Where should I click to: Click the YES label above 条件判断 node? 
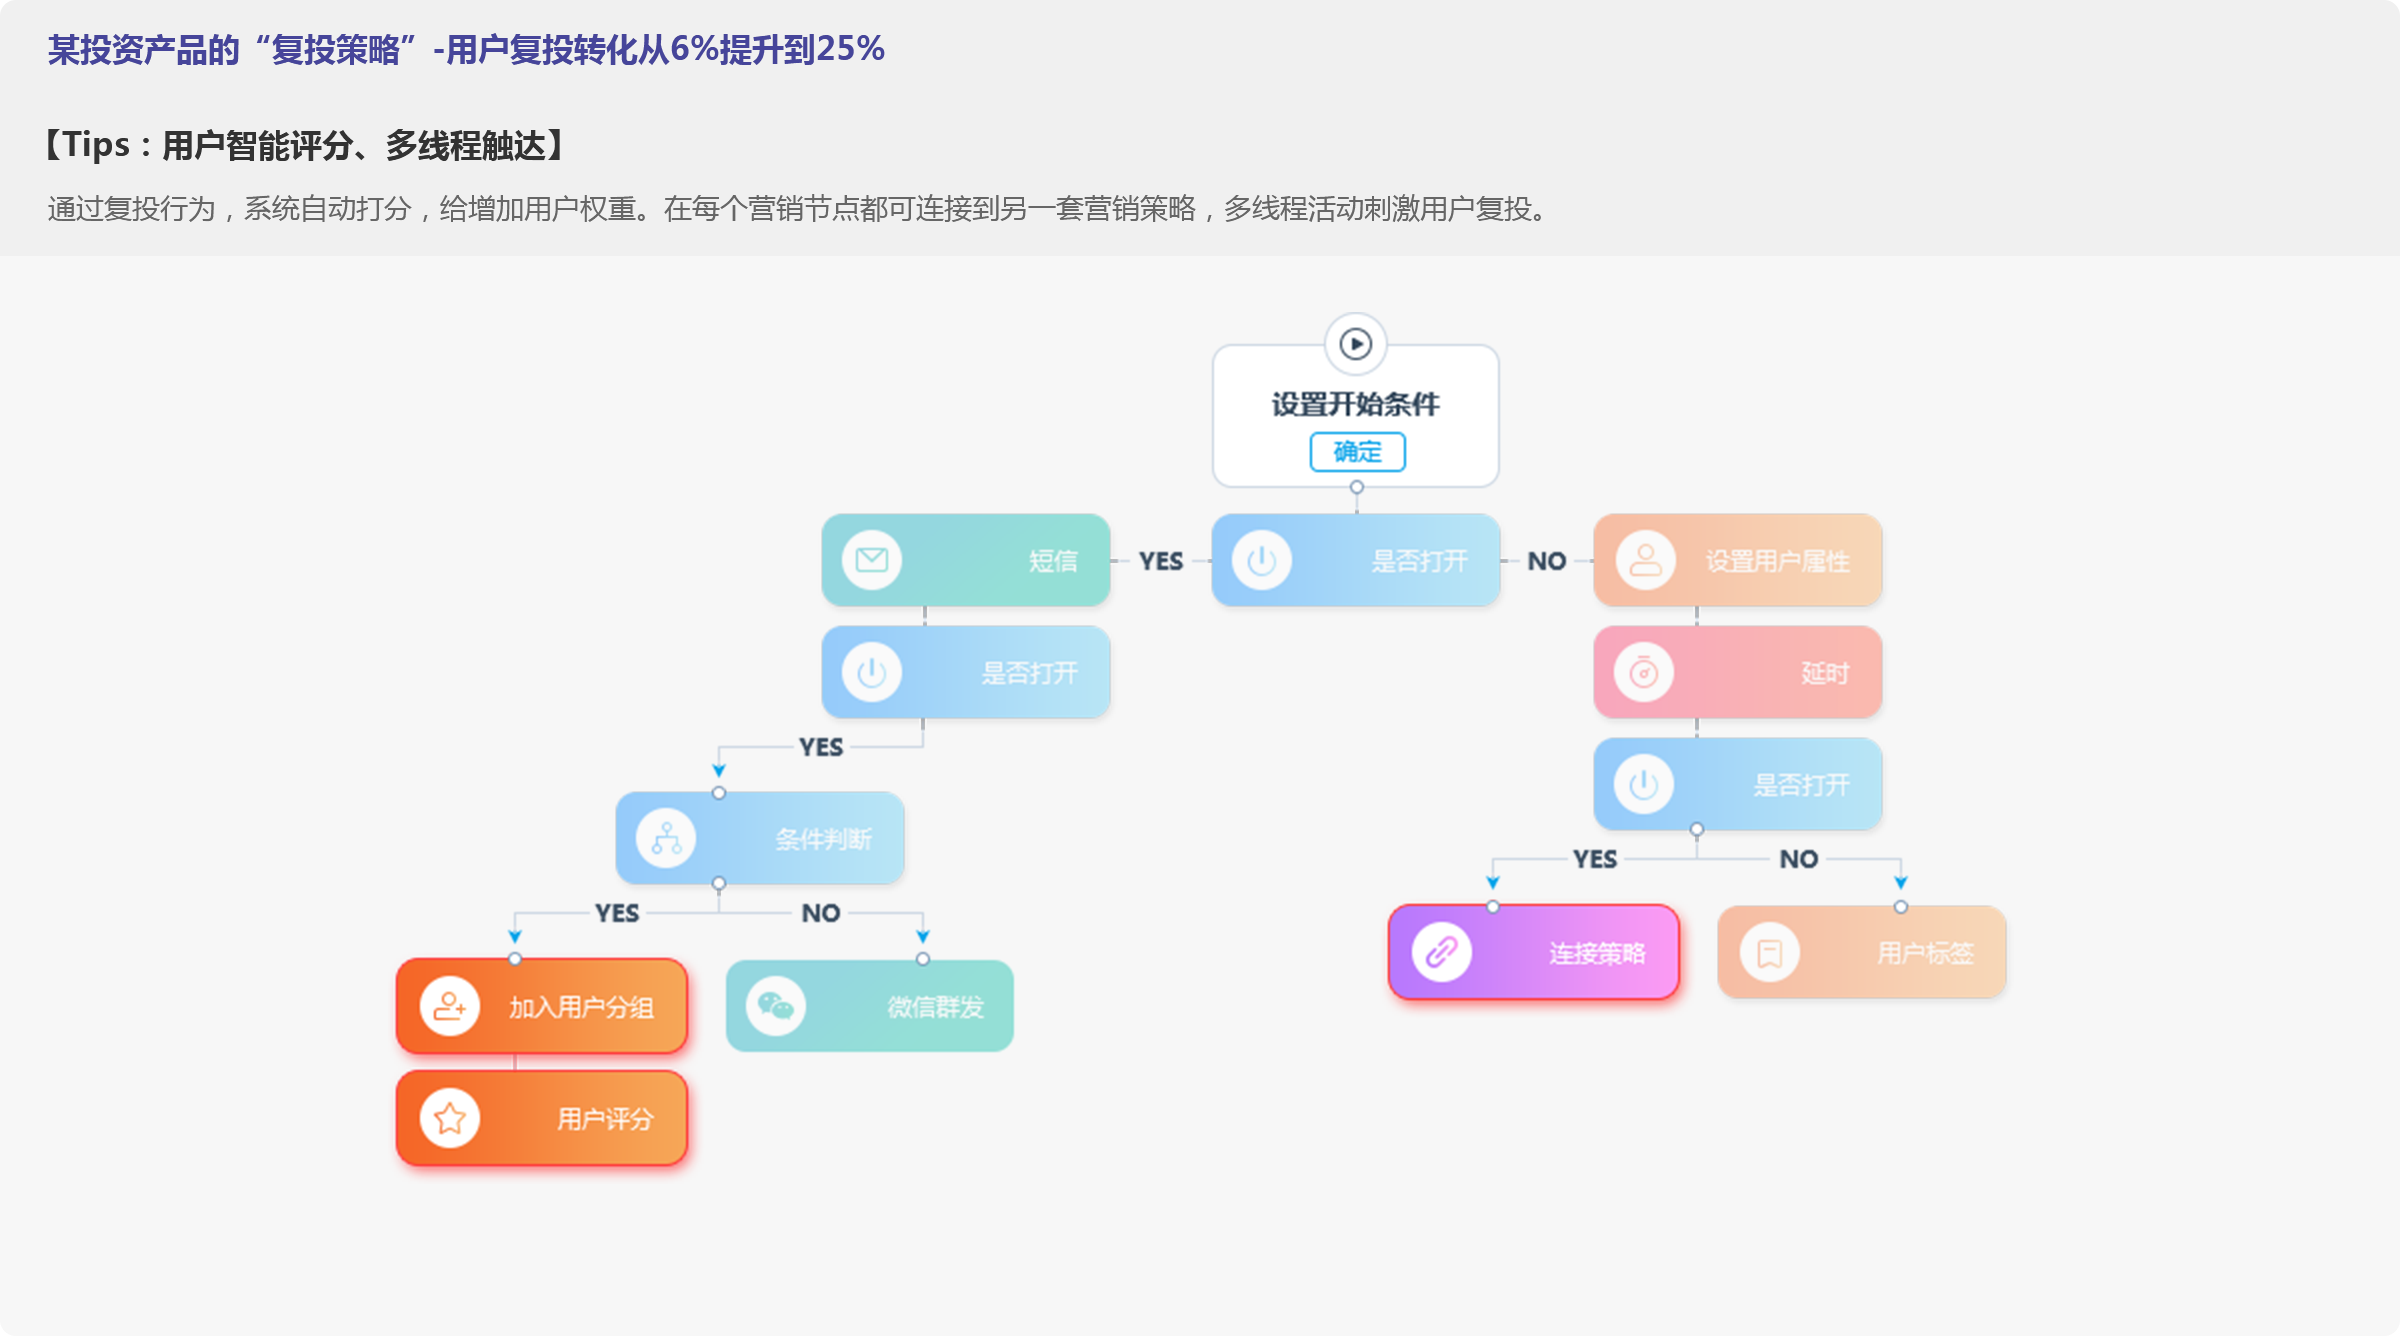pos(821,747)
